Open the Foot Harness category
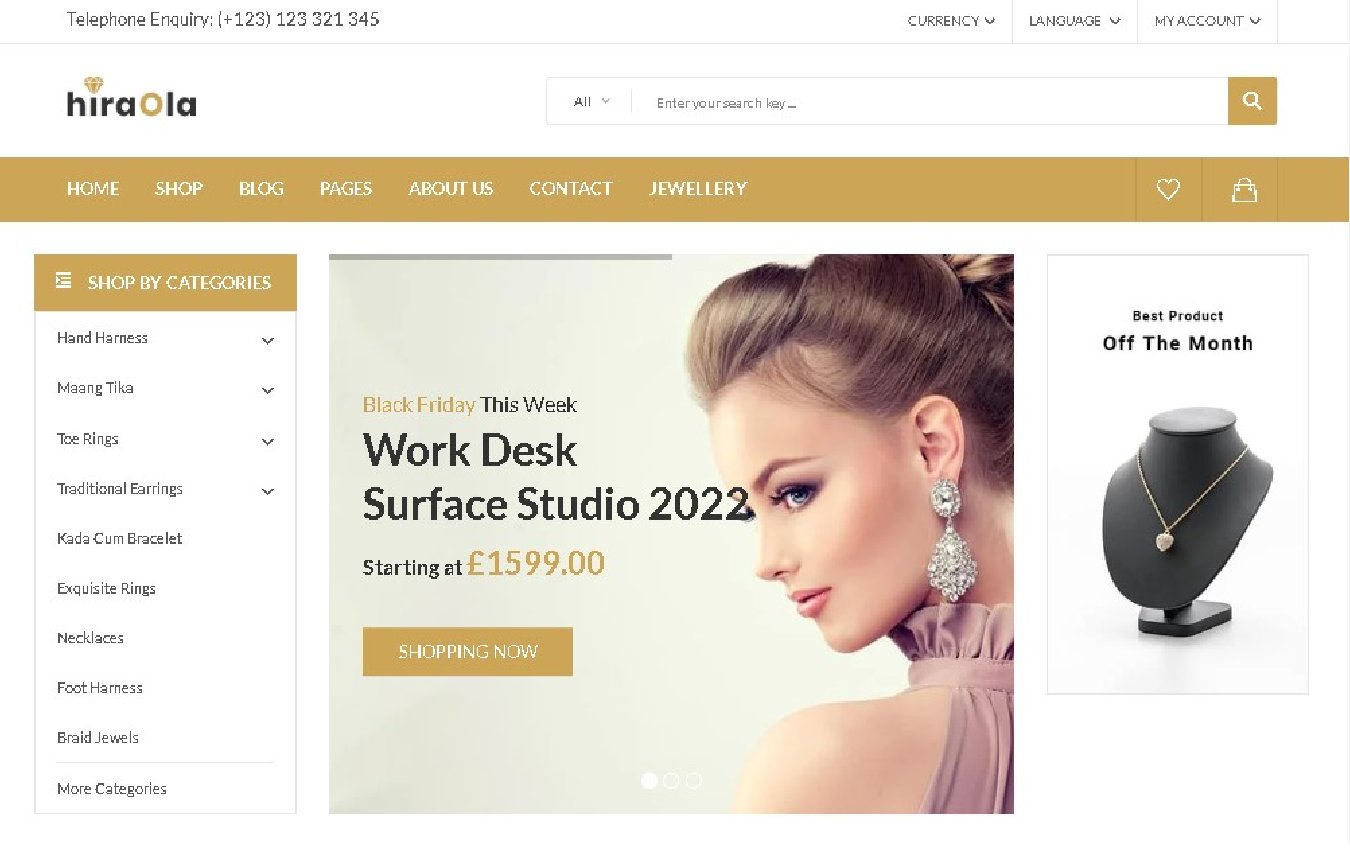The width and height of the screenshot is (1350, 850). tap(100, 688)
